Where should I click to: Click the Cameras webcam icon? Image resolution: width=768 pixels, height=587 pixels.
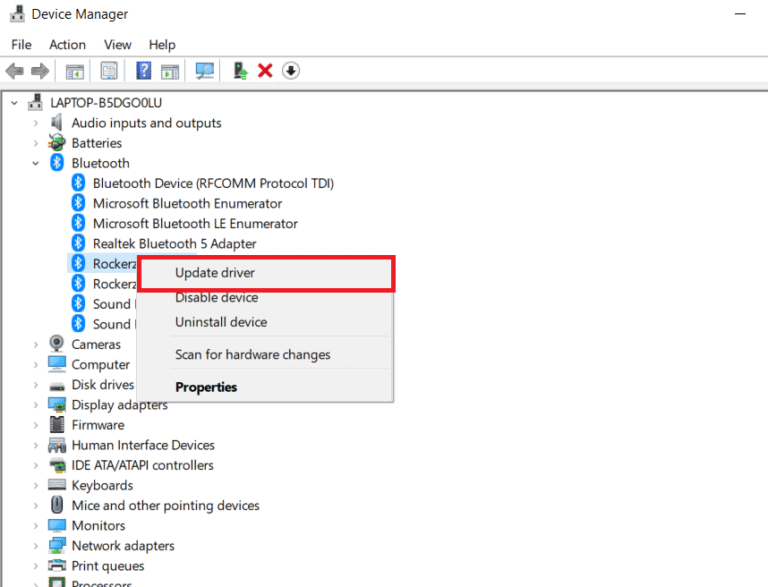(x=57, y=344)
